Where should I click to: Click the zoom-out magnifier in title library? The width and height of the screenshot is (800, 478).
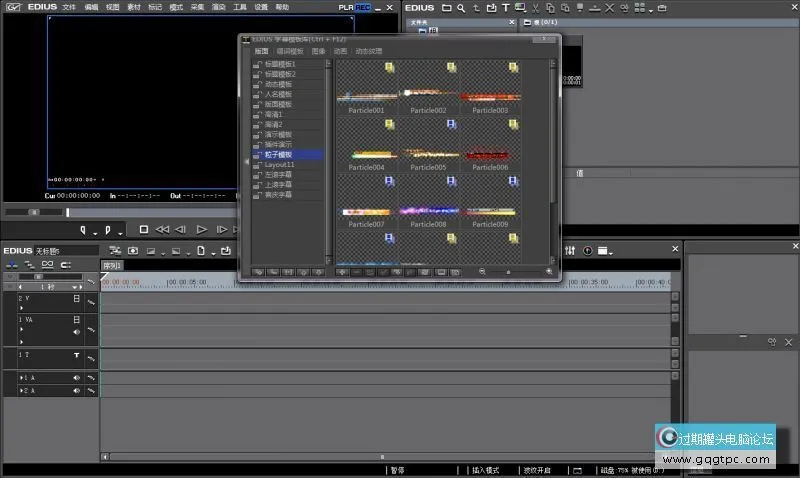[482, 271]
